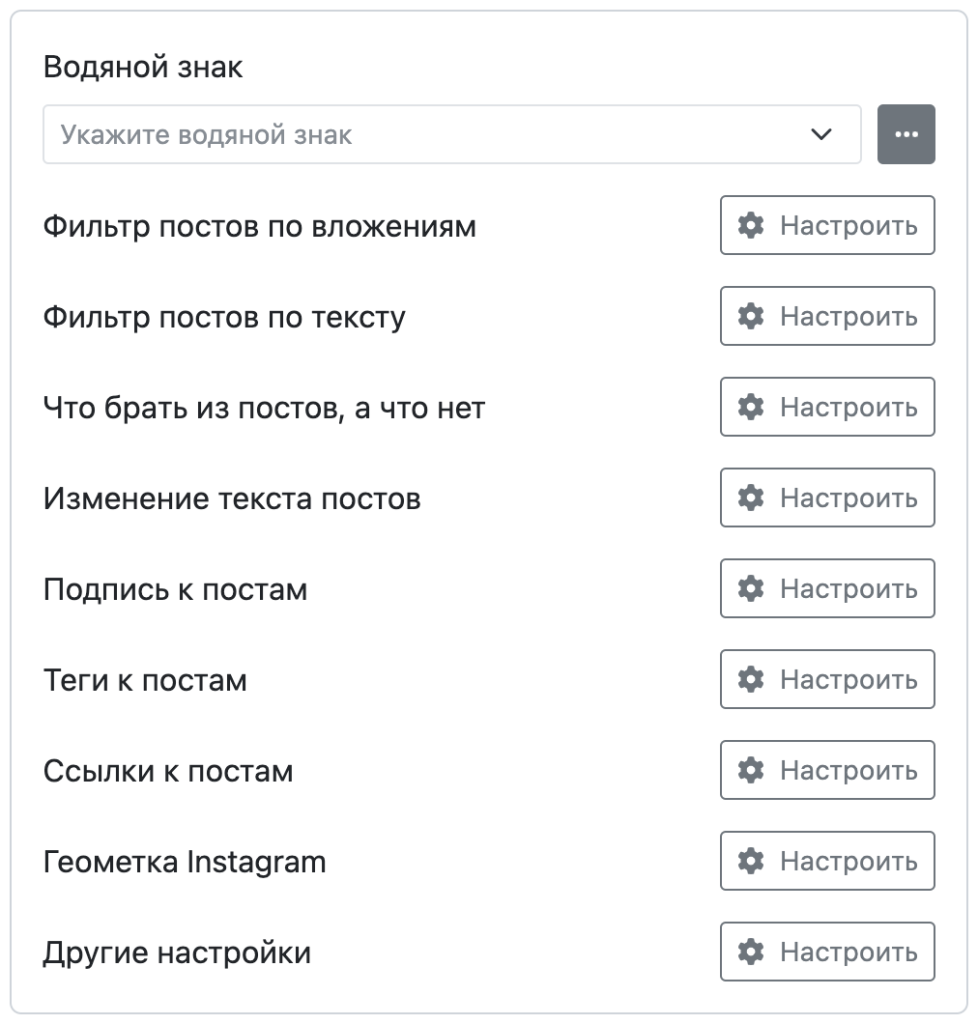Screen dimensions: 978x1024
Task: Click gear icon for 'Ссылки к постам'
Action: coord(749,771)
